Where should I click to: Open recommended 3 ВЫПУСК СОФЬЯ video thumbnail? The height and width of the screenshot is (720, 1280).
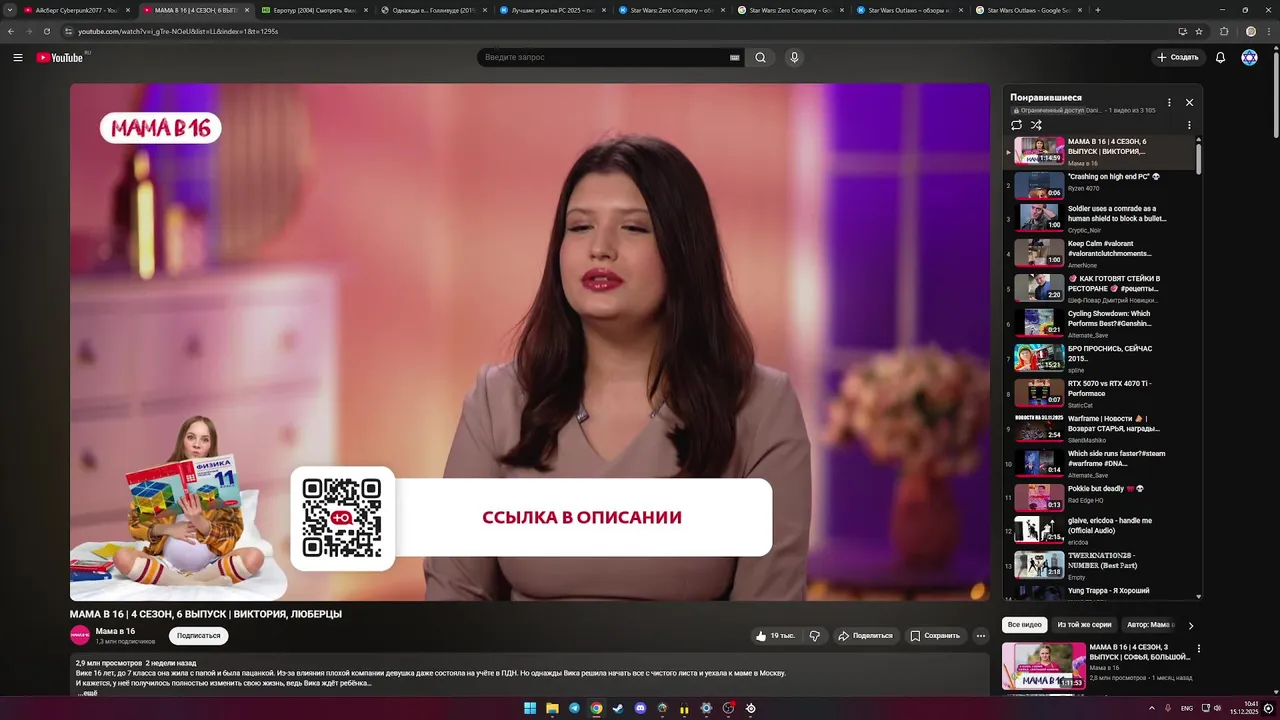[x=1044, y=666]
